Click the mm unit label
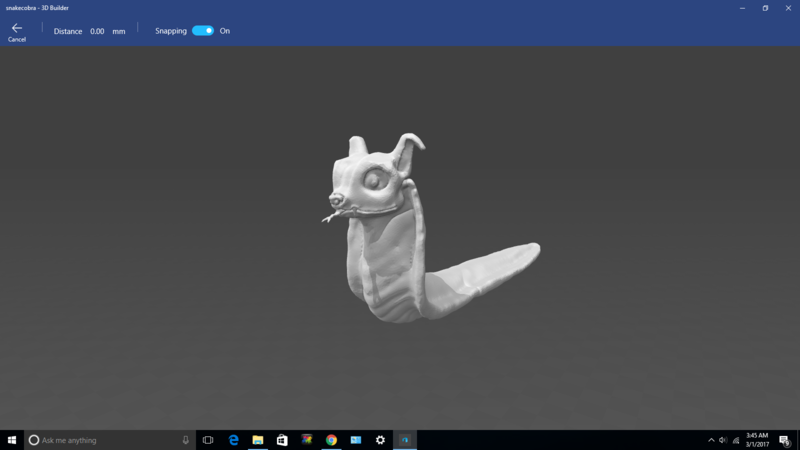 (x=119, y=31)
